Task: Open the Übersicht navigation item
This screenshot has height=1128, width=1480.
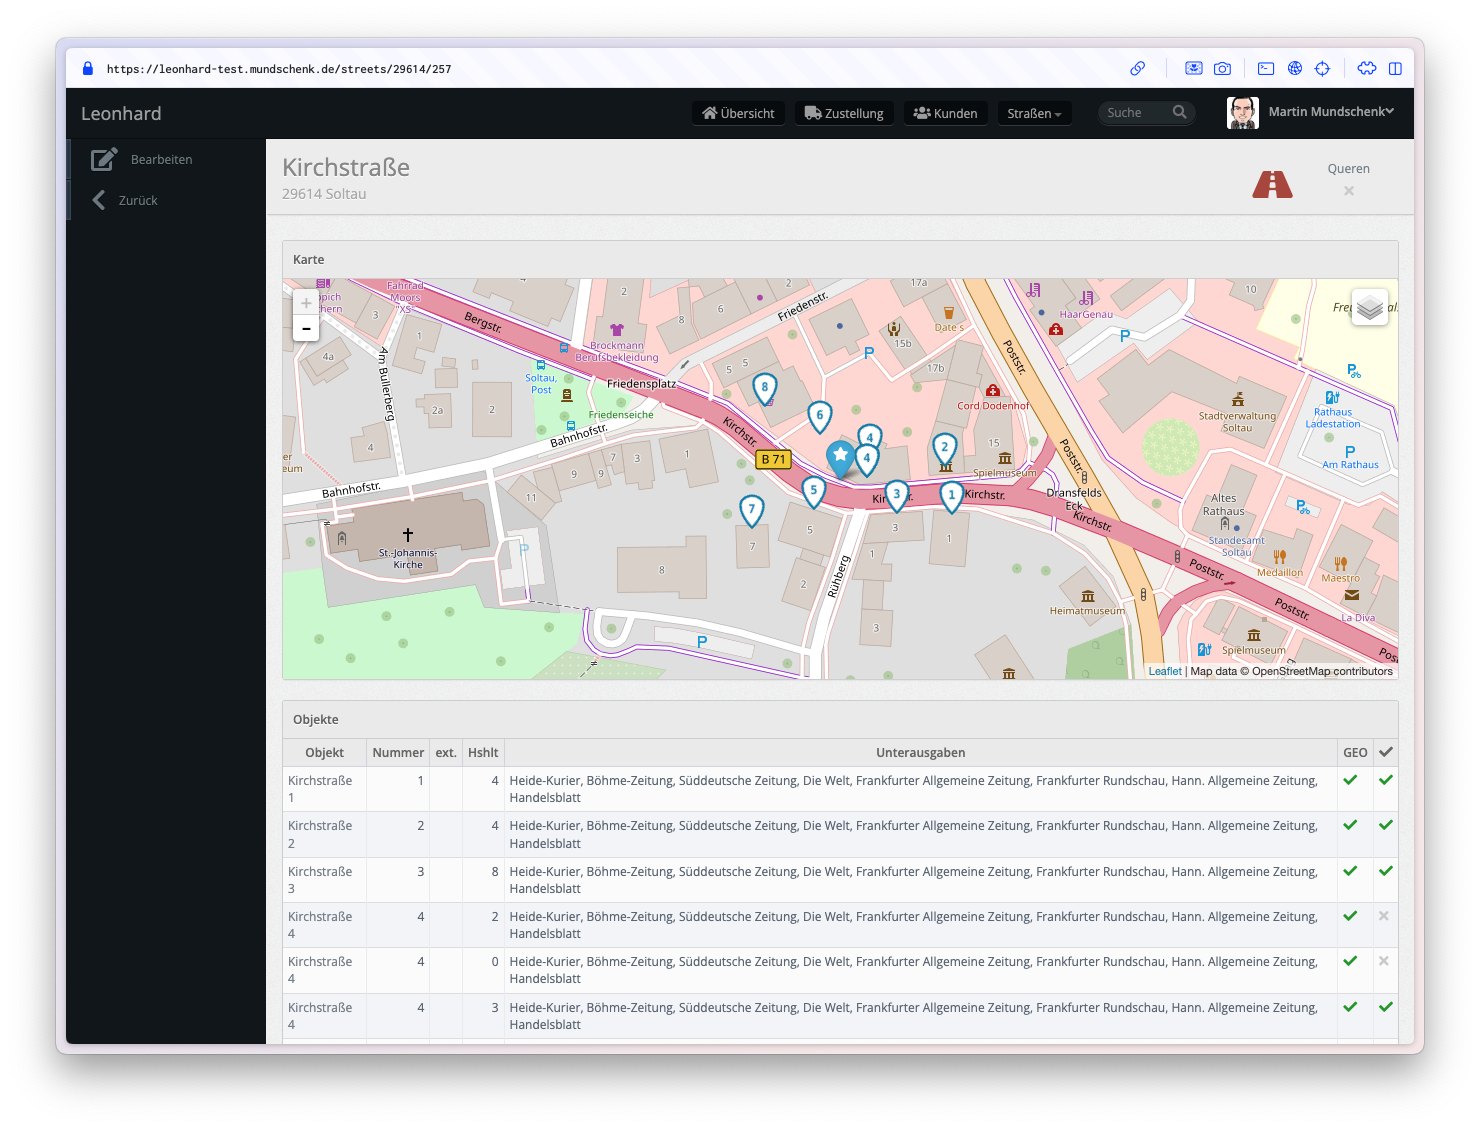Action: [738, 113]
